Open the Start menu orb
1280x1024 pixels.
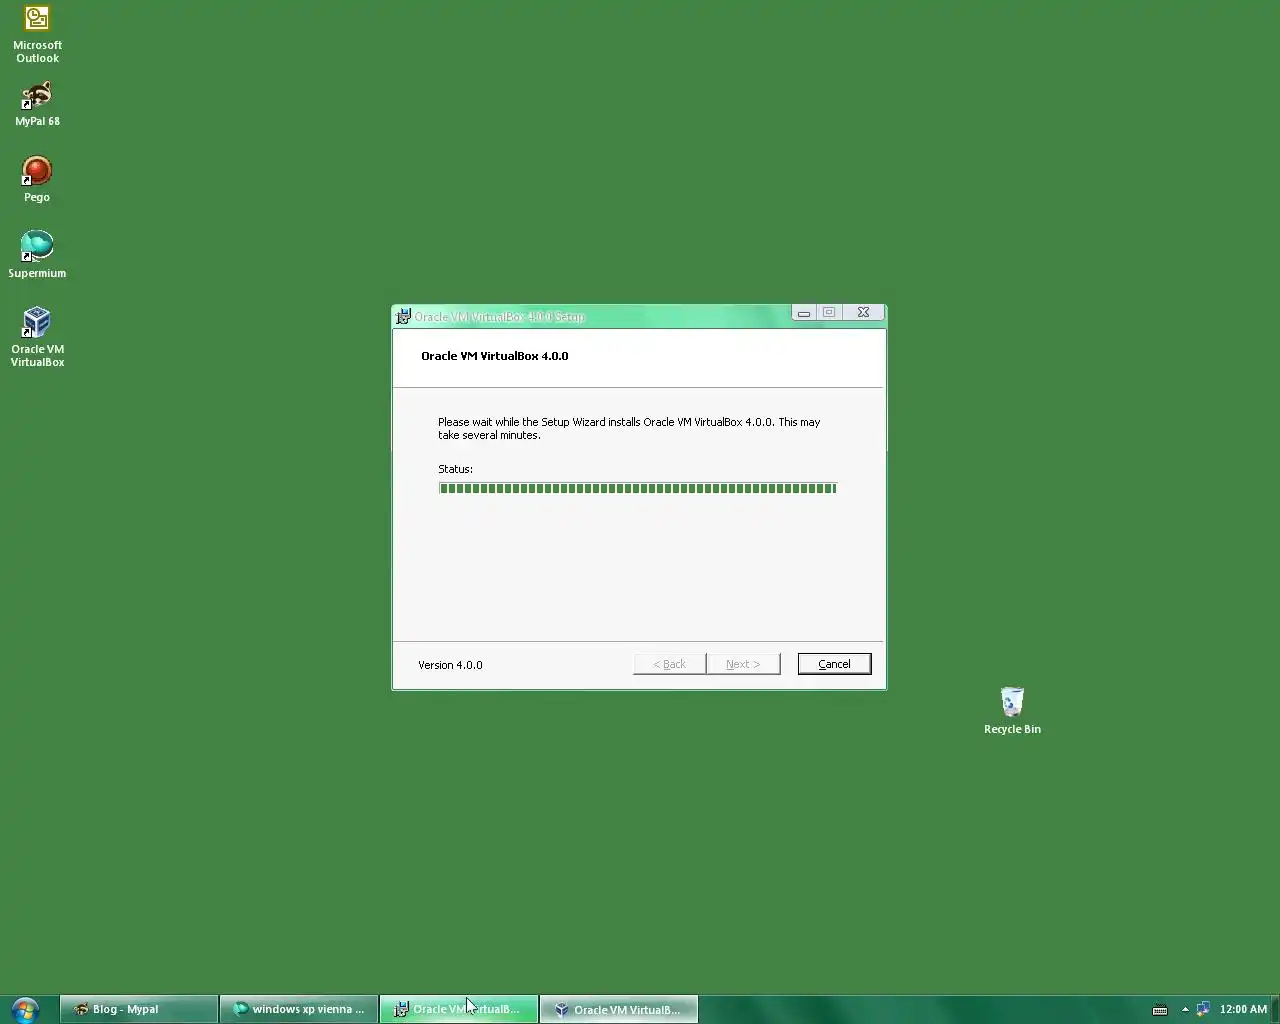coord(25,1009)
